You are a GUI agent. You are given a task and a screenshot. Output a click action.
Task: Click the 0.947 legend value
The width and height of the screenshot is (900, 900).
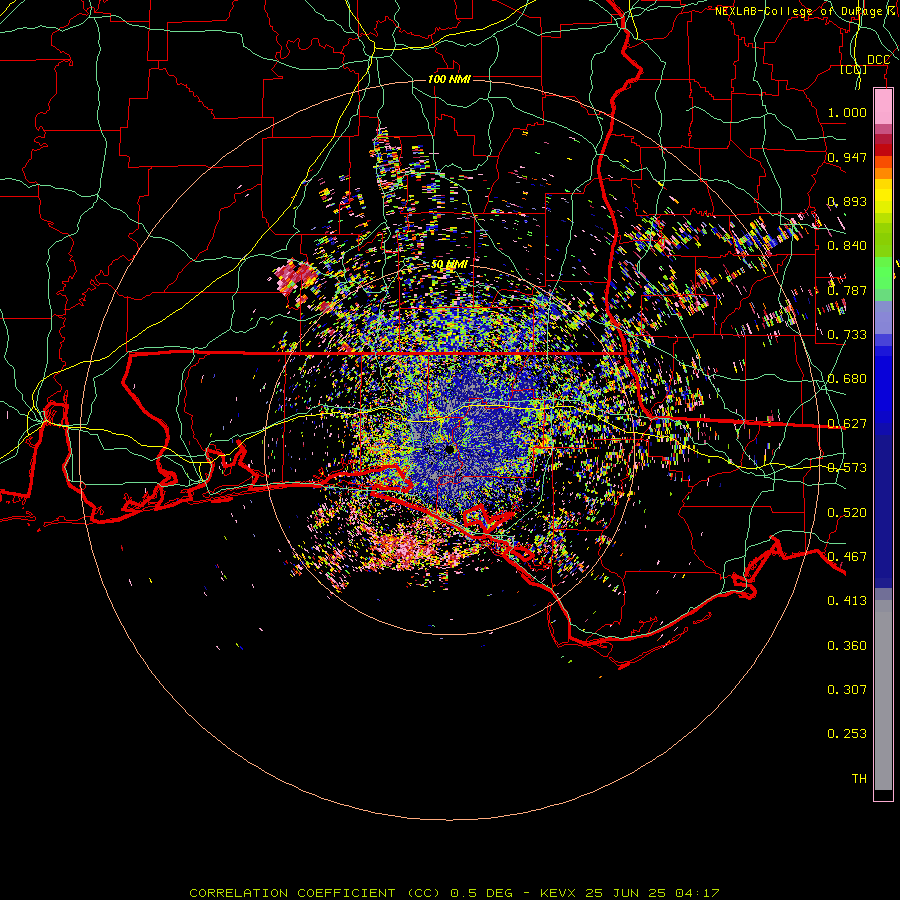[x=847, y=157]
